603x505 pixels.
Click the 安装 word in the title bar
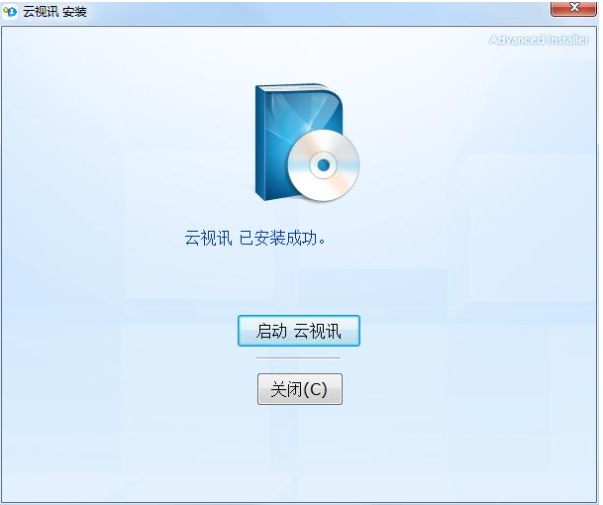[75, 12]
